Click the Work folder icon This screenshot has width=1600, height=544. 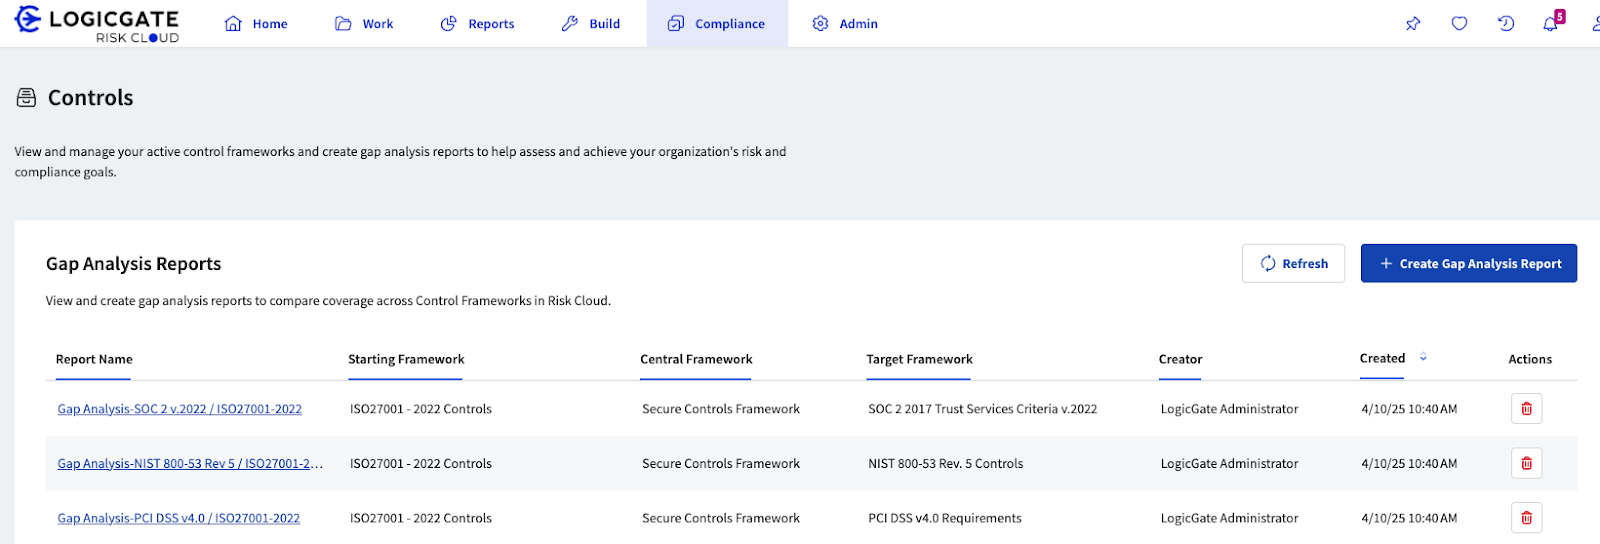[x=343, y=24]
